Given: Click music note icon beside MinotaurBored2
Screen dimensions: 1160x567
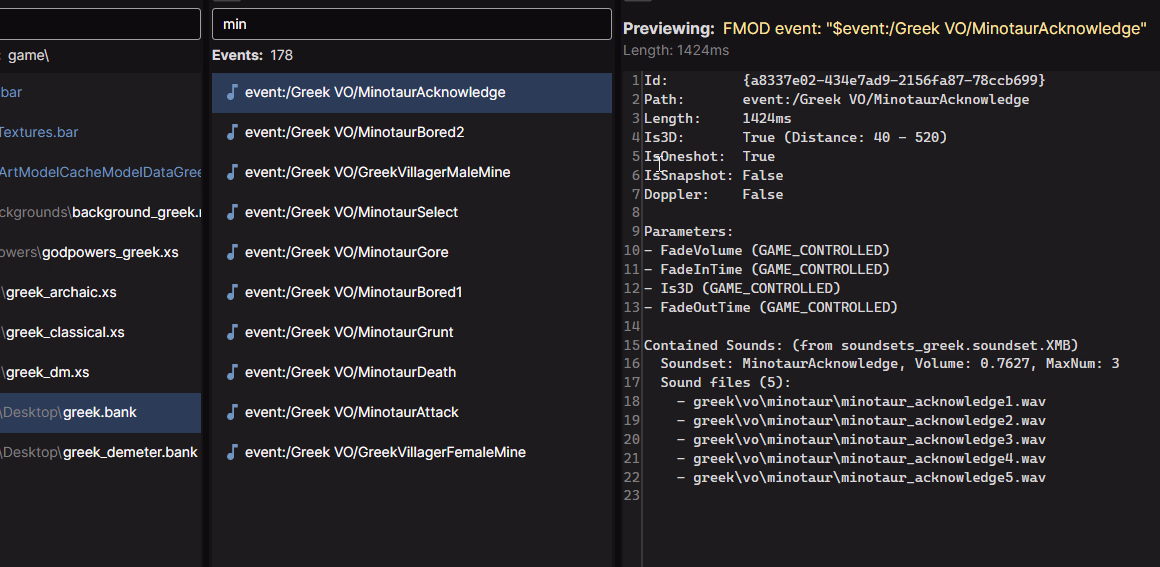Looking at the screenshot, I should coord(233,132).
